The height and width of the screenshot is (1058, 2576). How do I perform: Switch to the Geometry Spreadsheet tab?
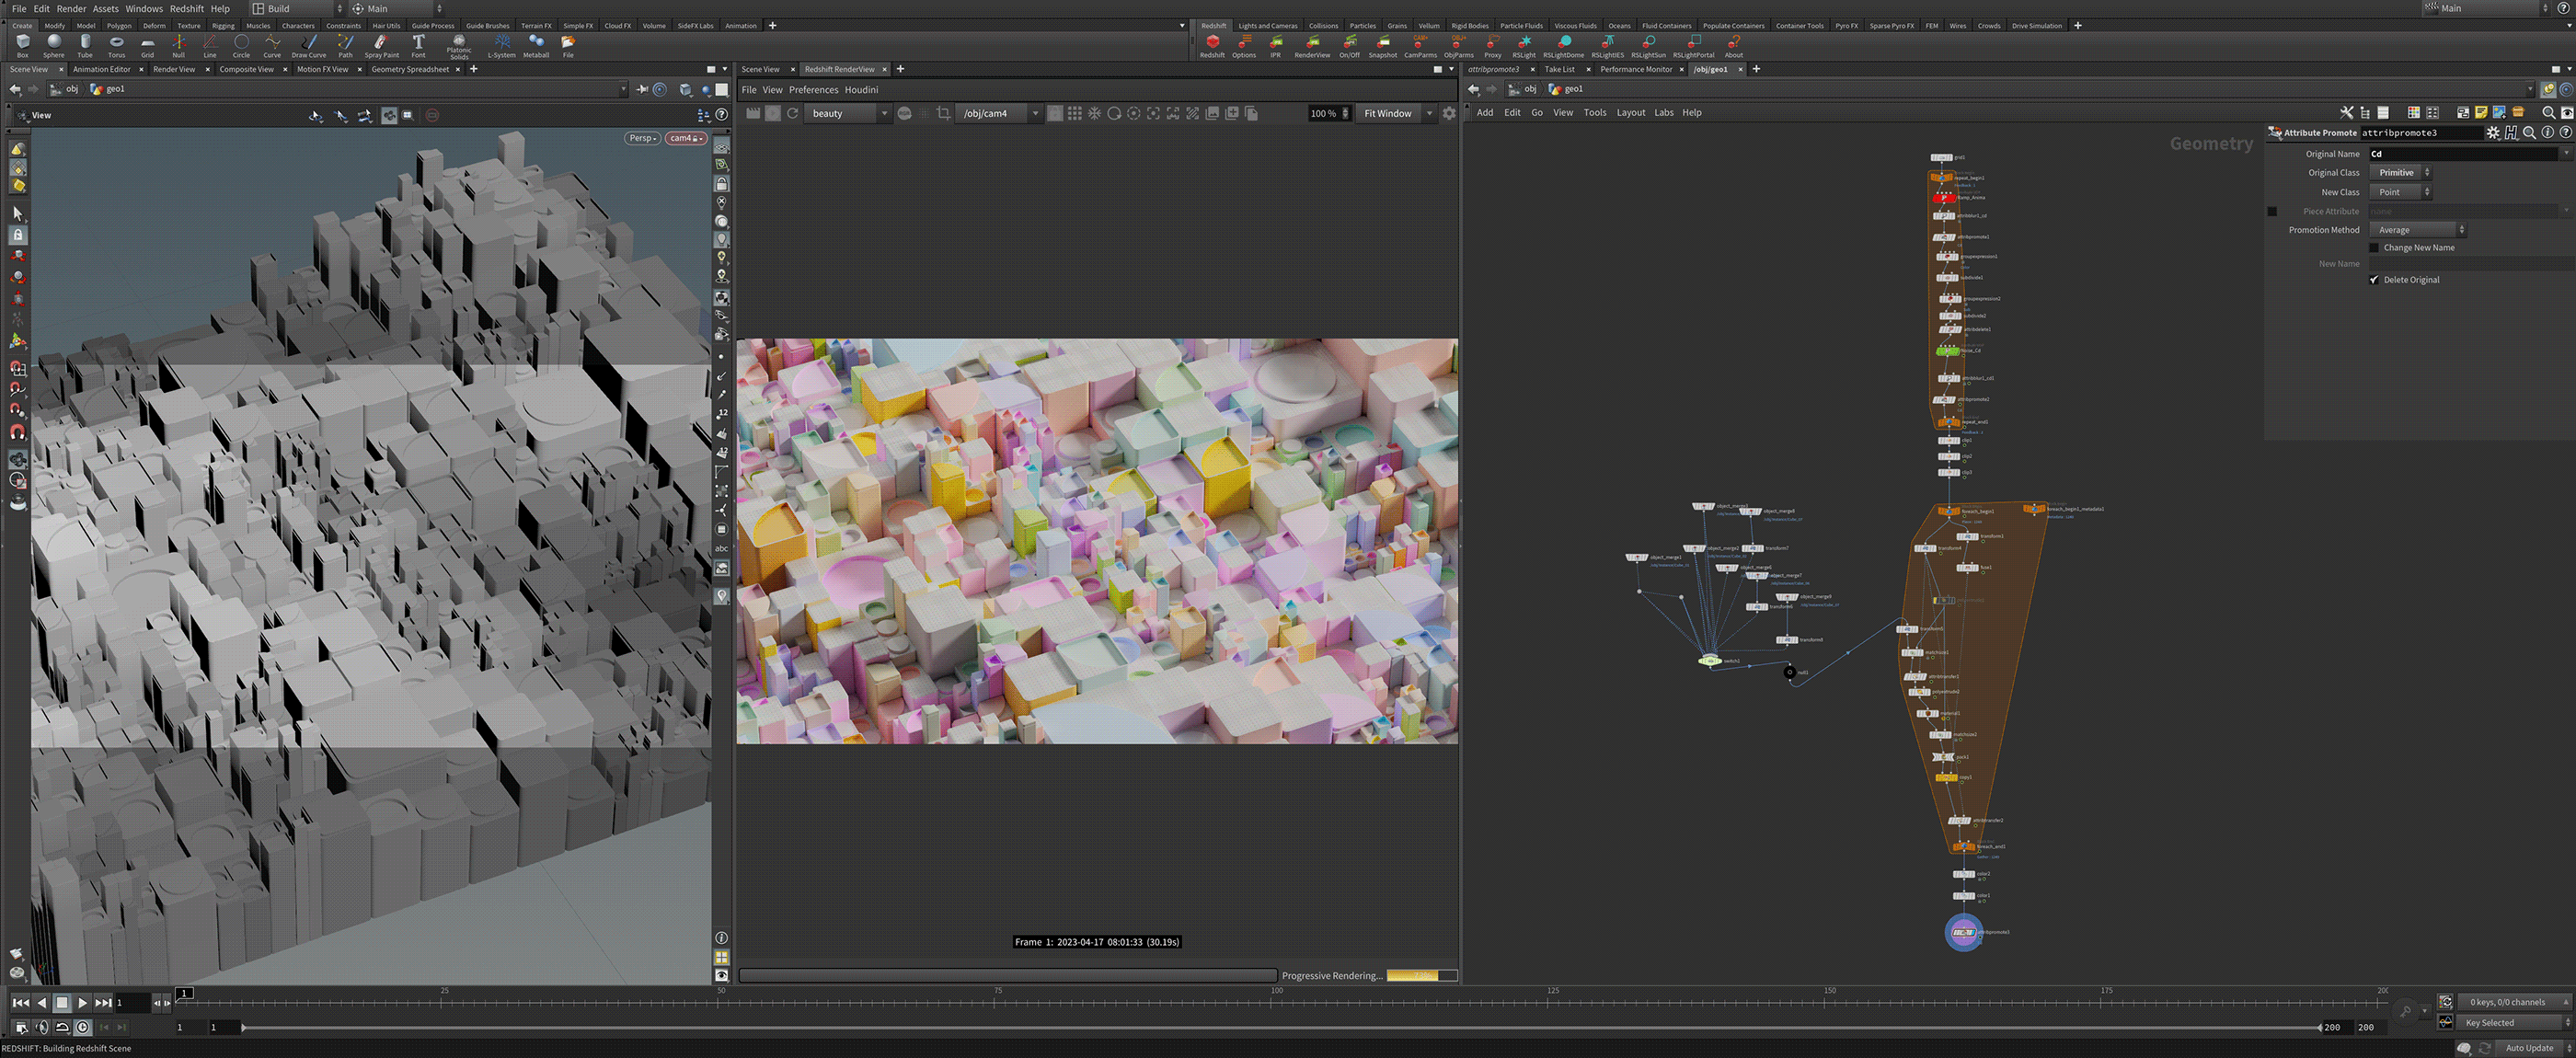point(409,69)
